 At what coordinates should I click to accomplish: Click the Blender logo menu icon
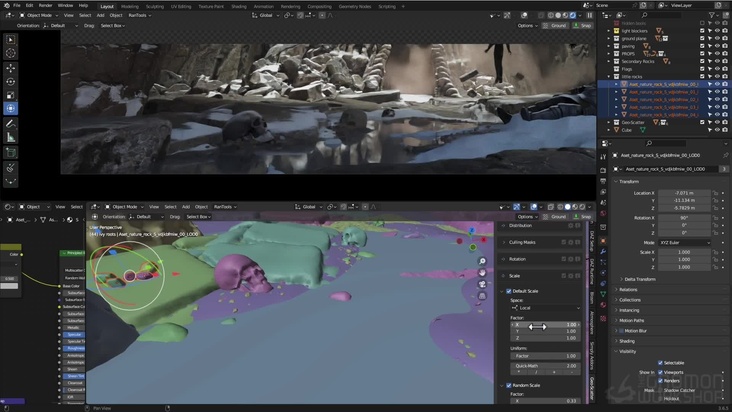click(x=6, y=6)
